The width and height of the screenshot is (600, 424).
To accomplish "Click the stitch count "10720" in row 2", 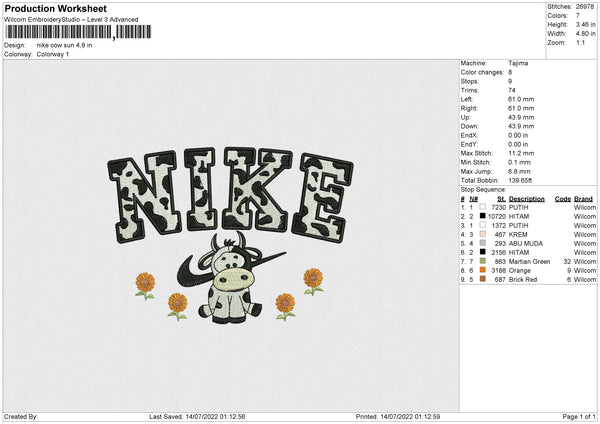I will tap(497, 216).
